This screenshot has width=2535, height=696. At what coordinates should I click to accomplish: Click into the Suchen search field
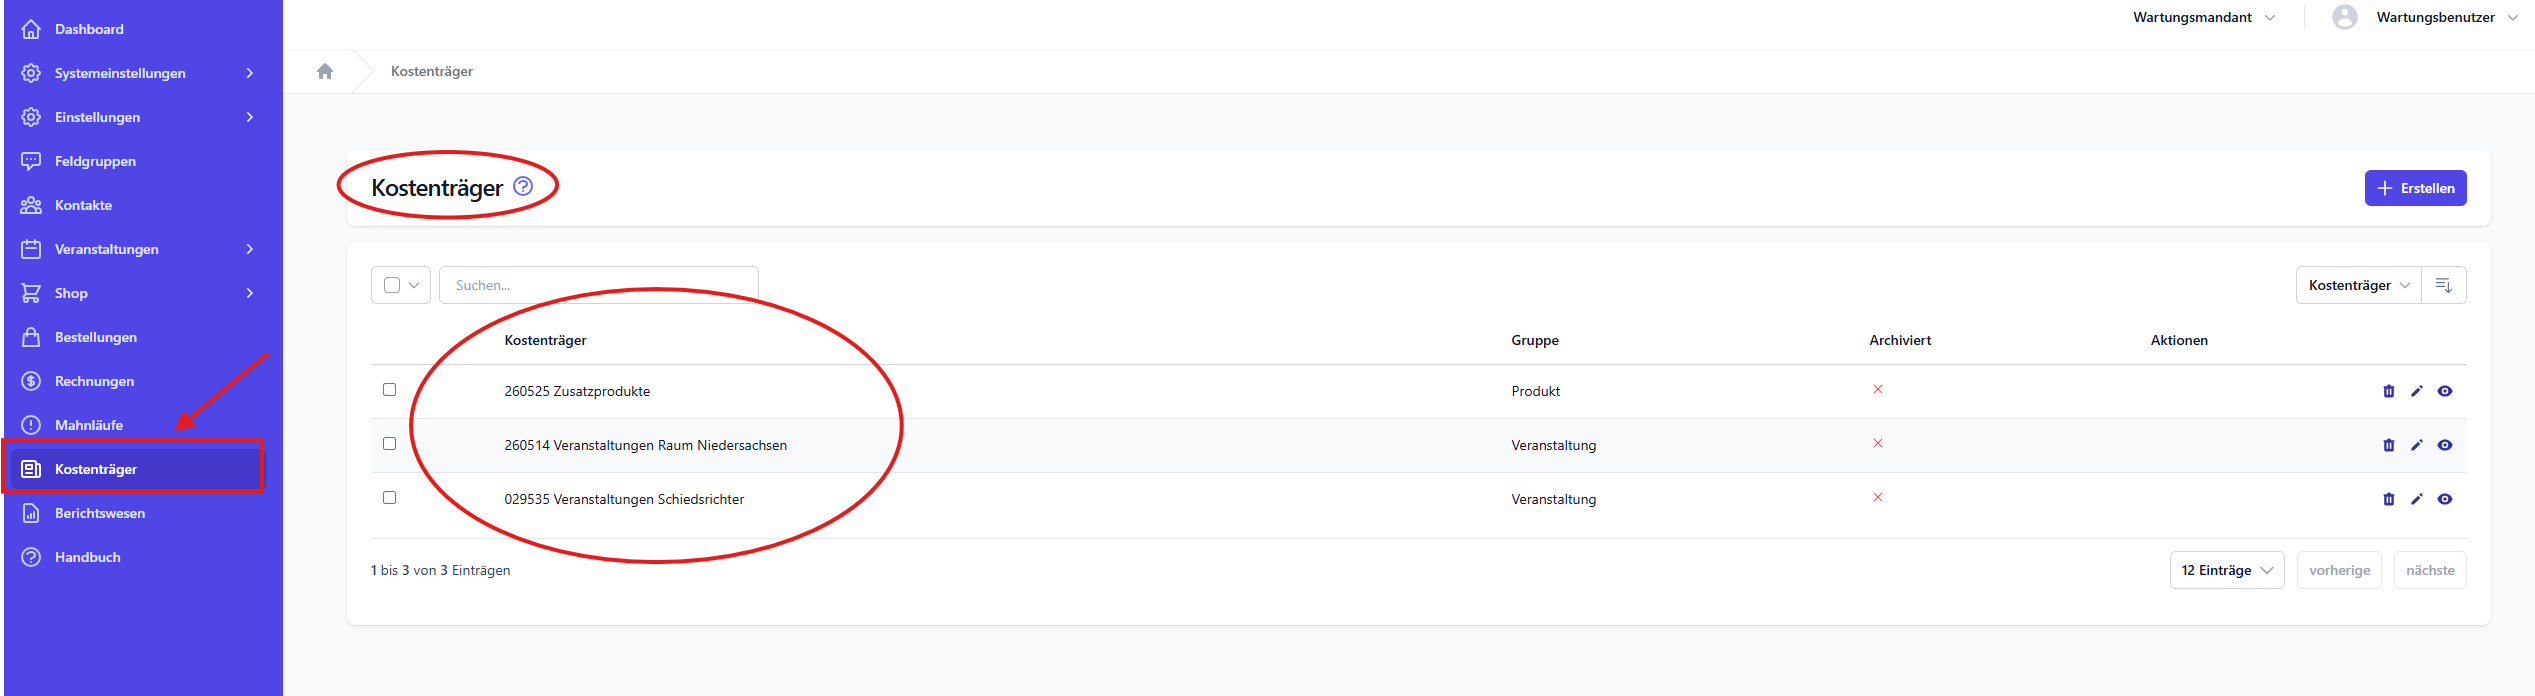599,285
